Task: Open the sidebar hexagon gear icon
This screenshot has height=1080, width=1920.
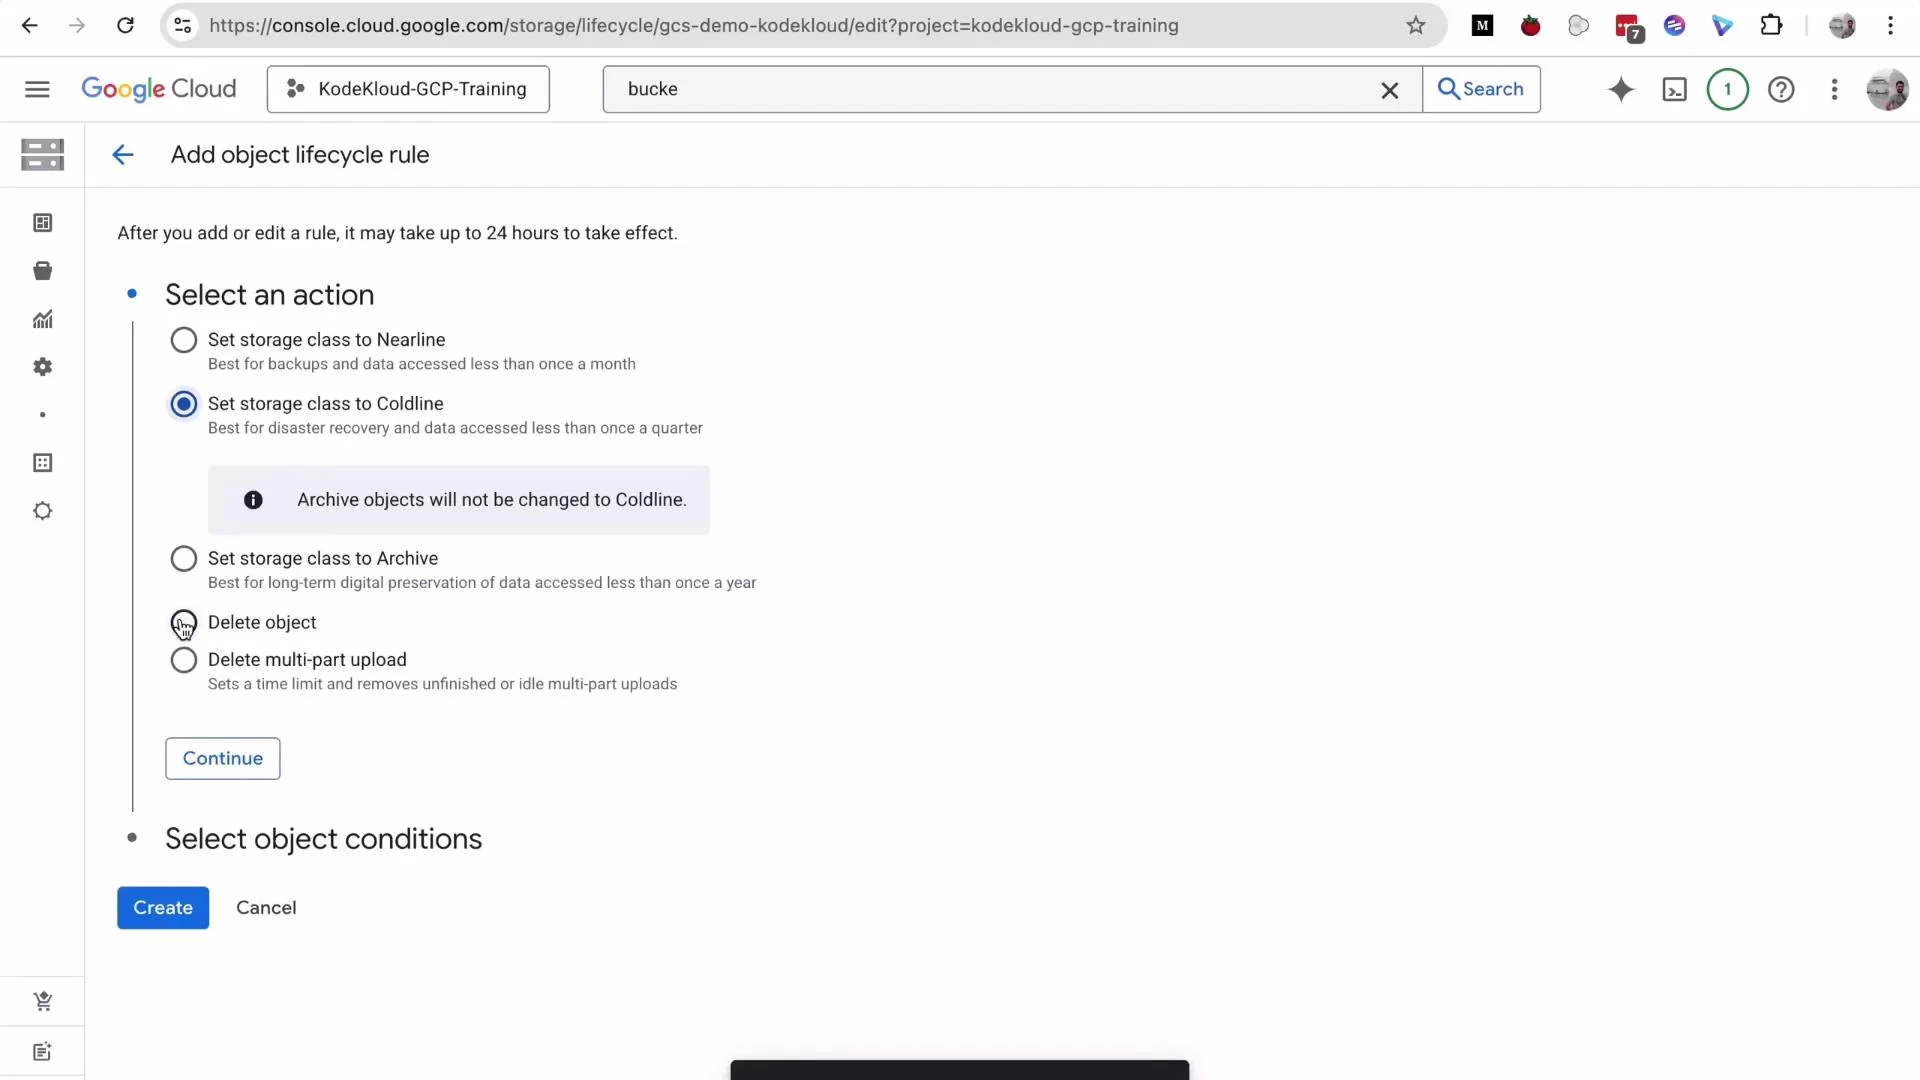Action: click(x=42, y=511)
